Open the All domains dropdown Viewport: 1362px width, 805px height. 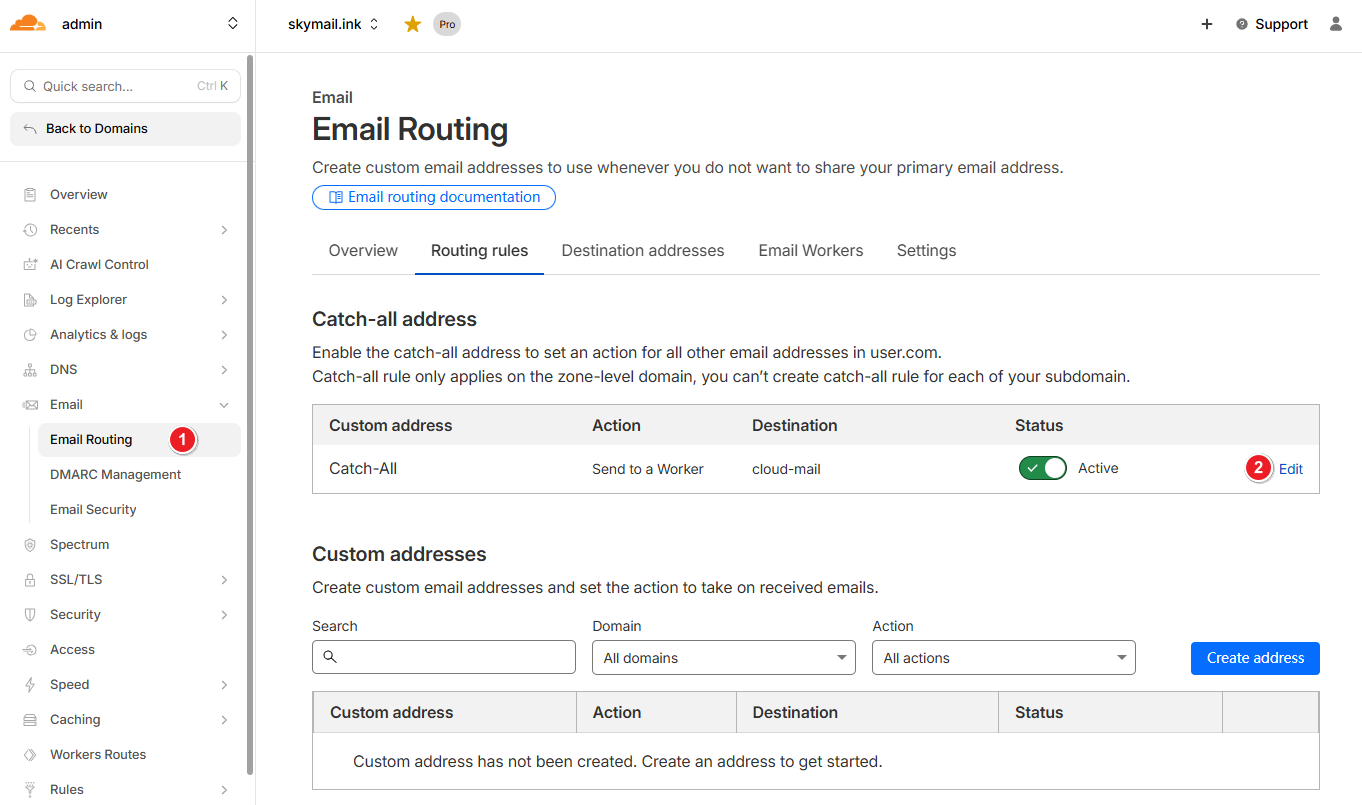click(724, 658)
